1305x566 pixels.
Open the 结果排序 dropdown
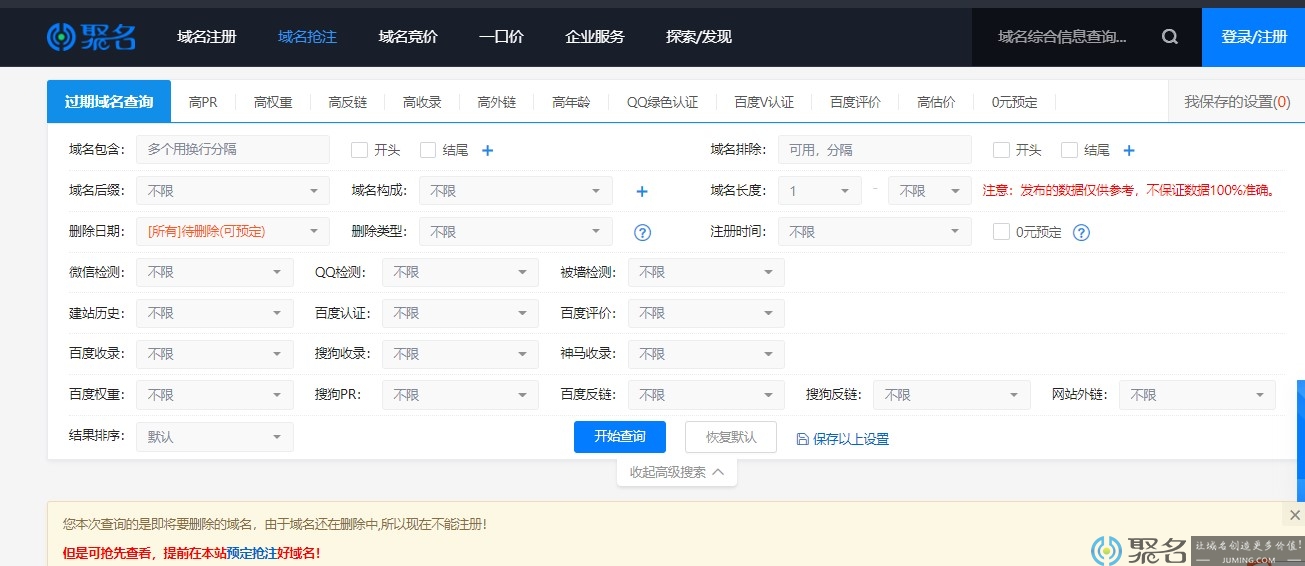point(215,437)
